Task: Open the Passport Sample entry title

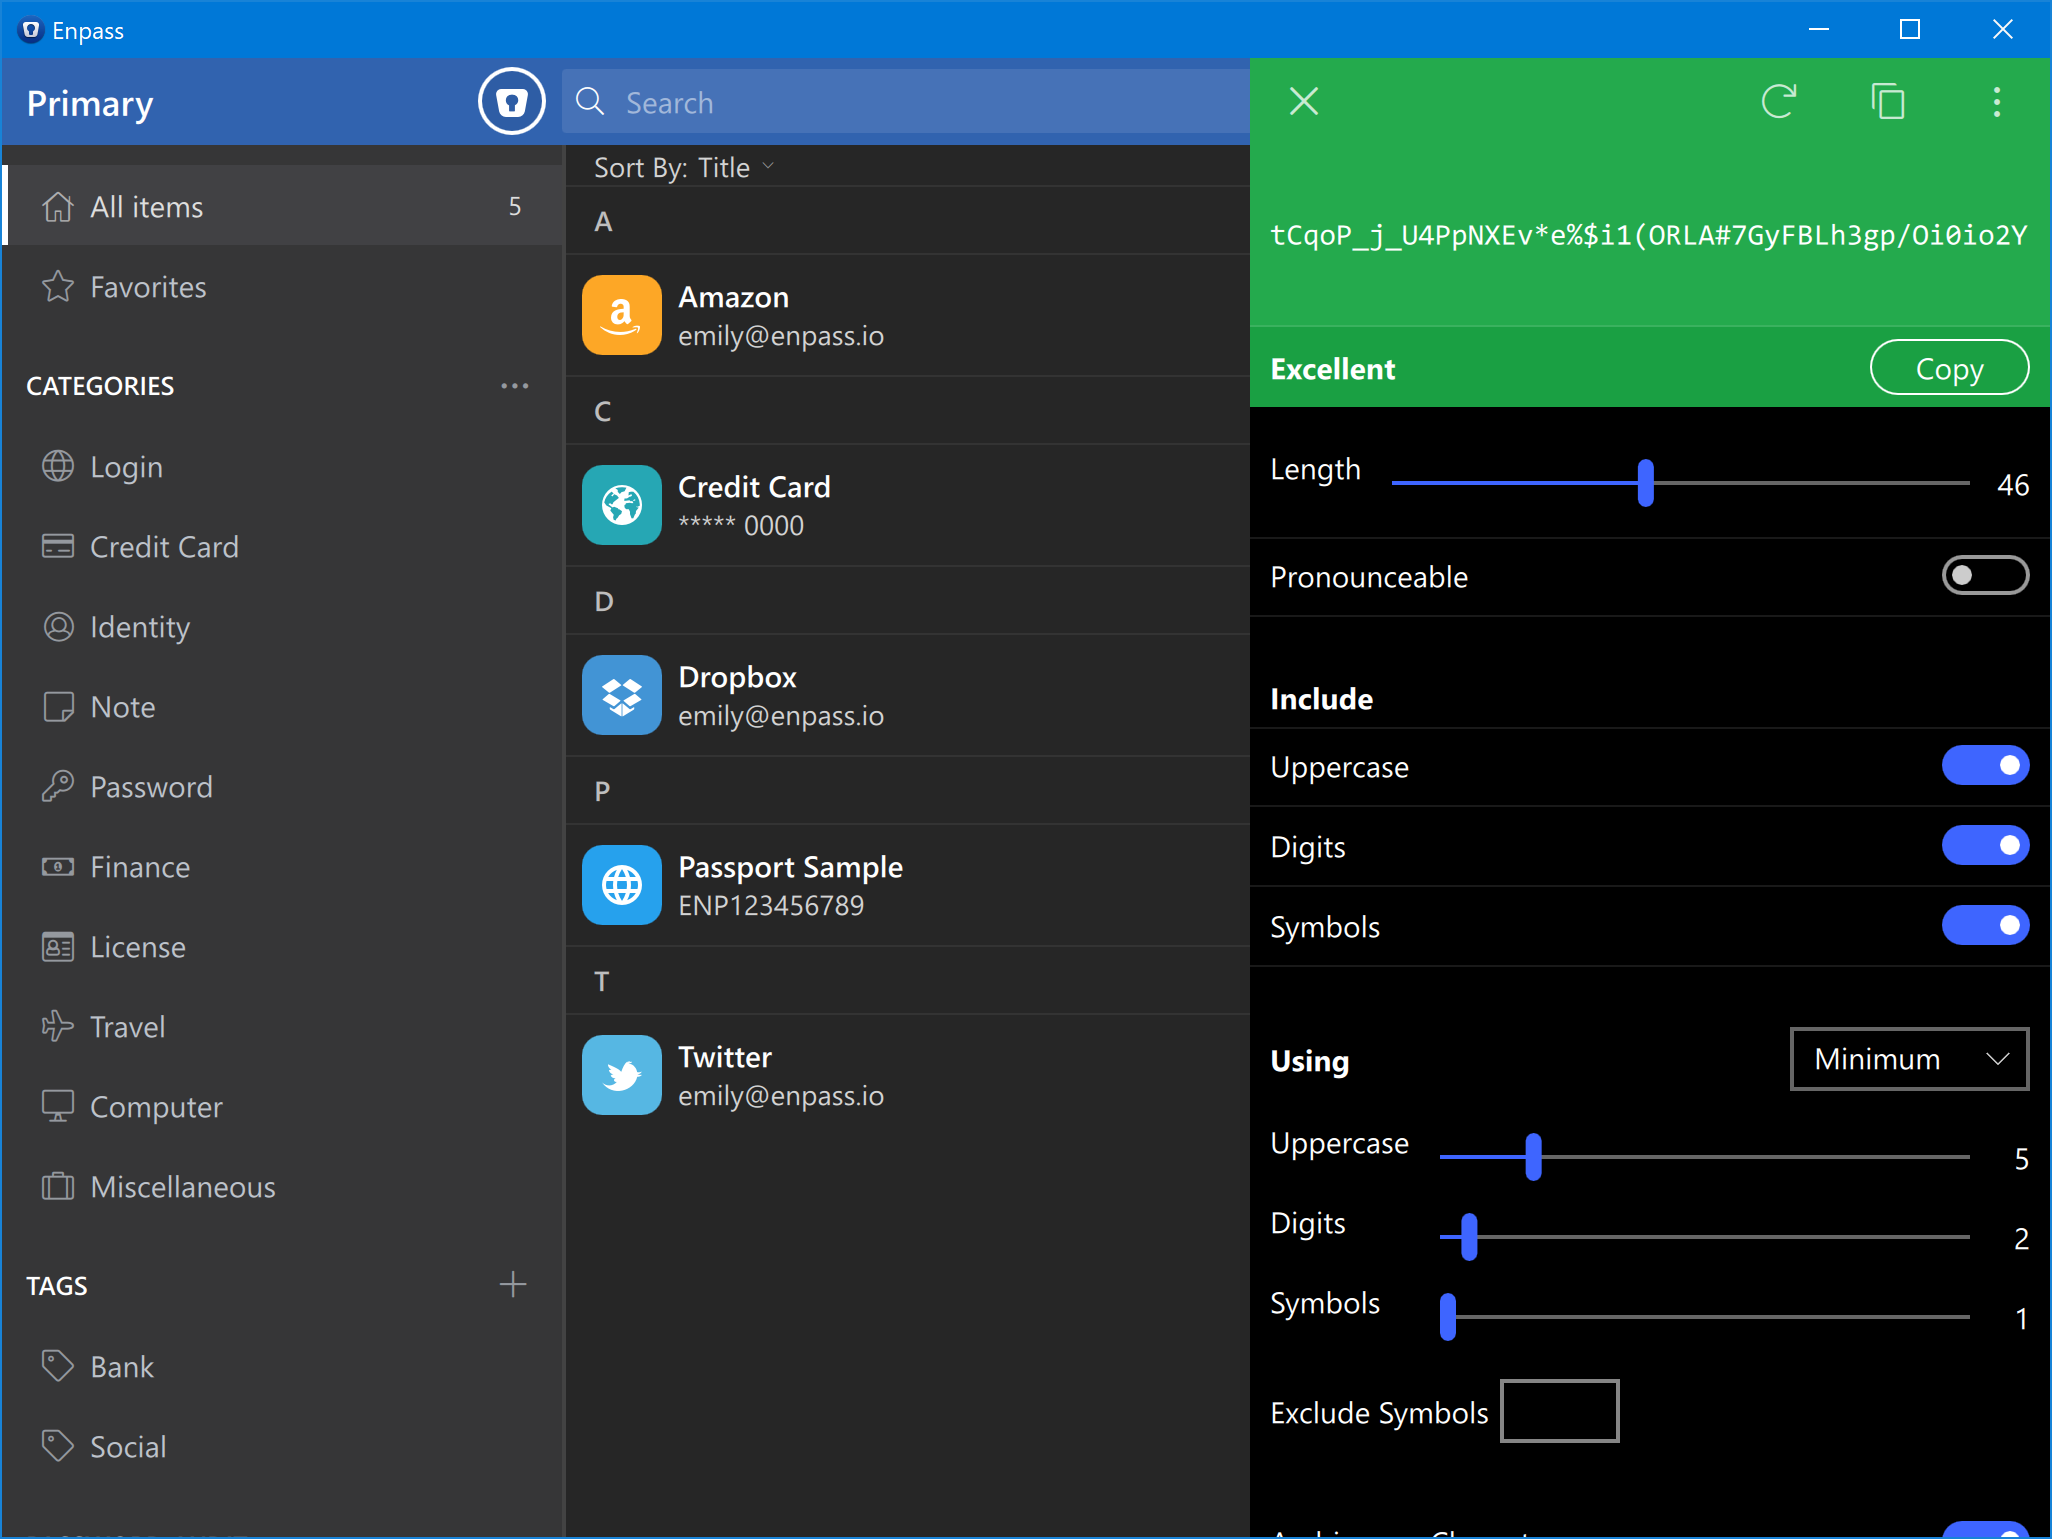Action: tap(790, 867)
